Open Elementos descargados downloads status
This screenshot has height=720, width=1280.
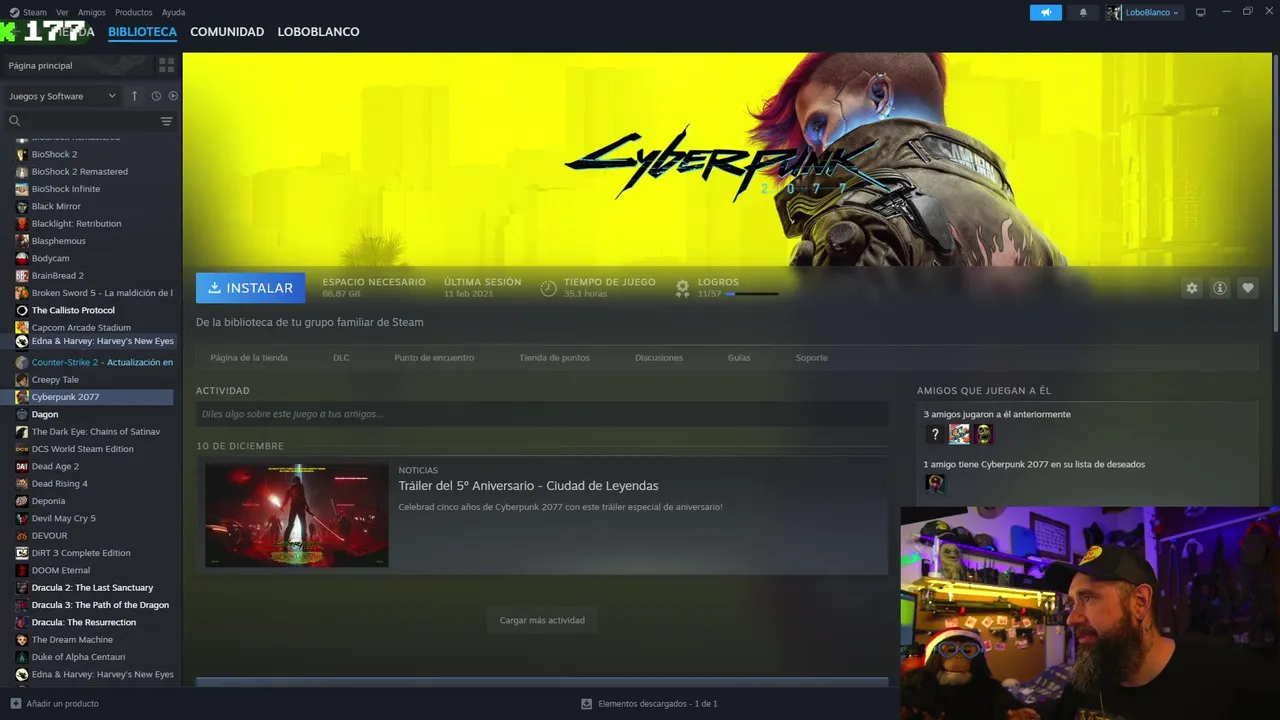pos(650,704)
